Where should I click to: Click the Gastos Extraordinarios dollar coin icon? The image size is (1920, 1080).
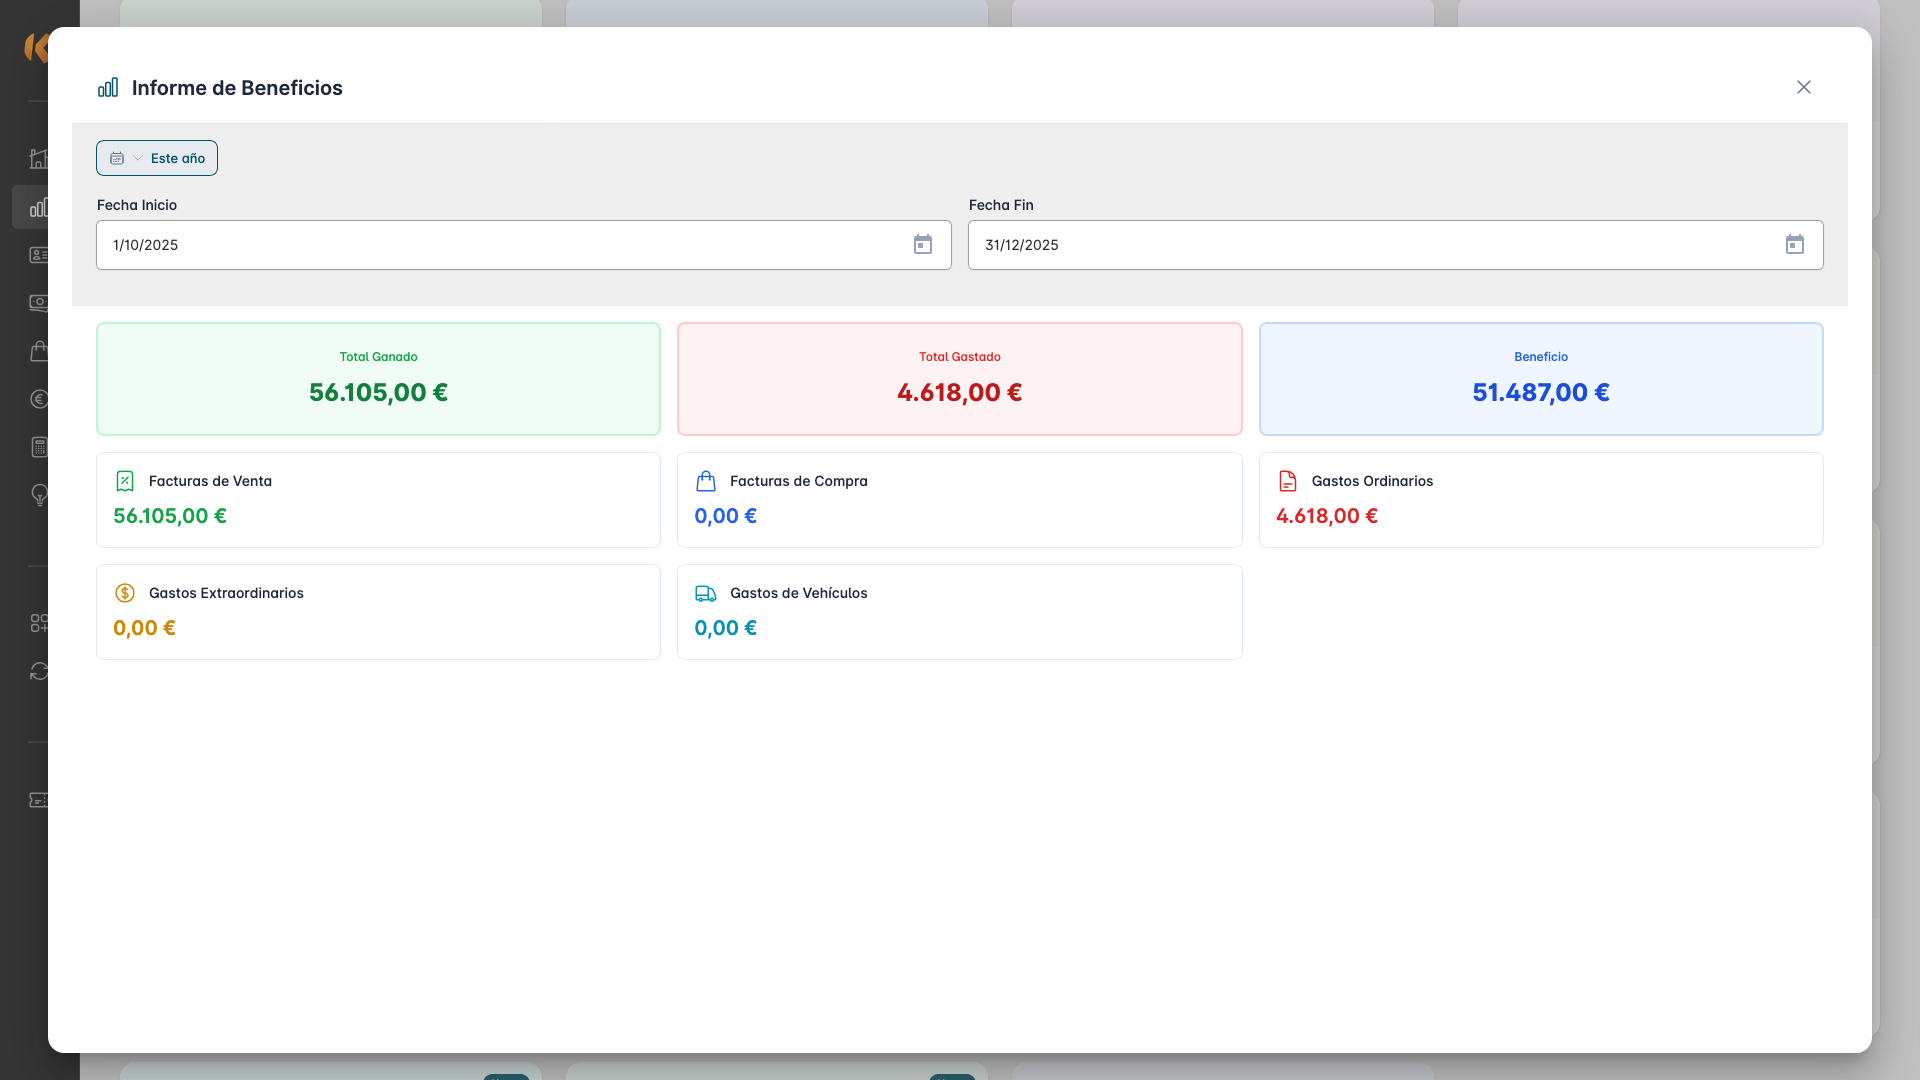(x=125, y=593)
